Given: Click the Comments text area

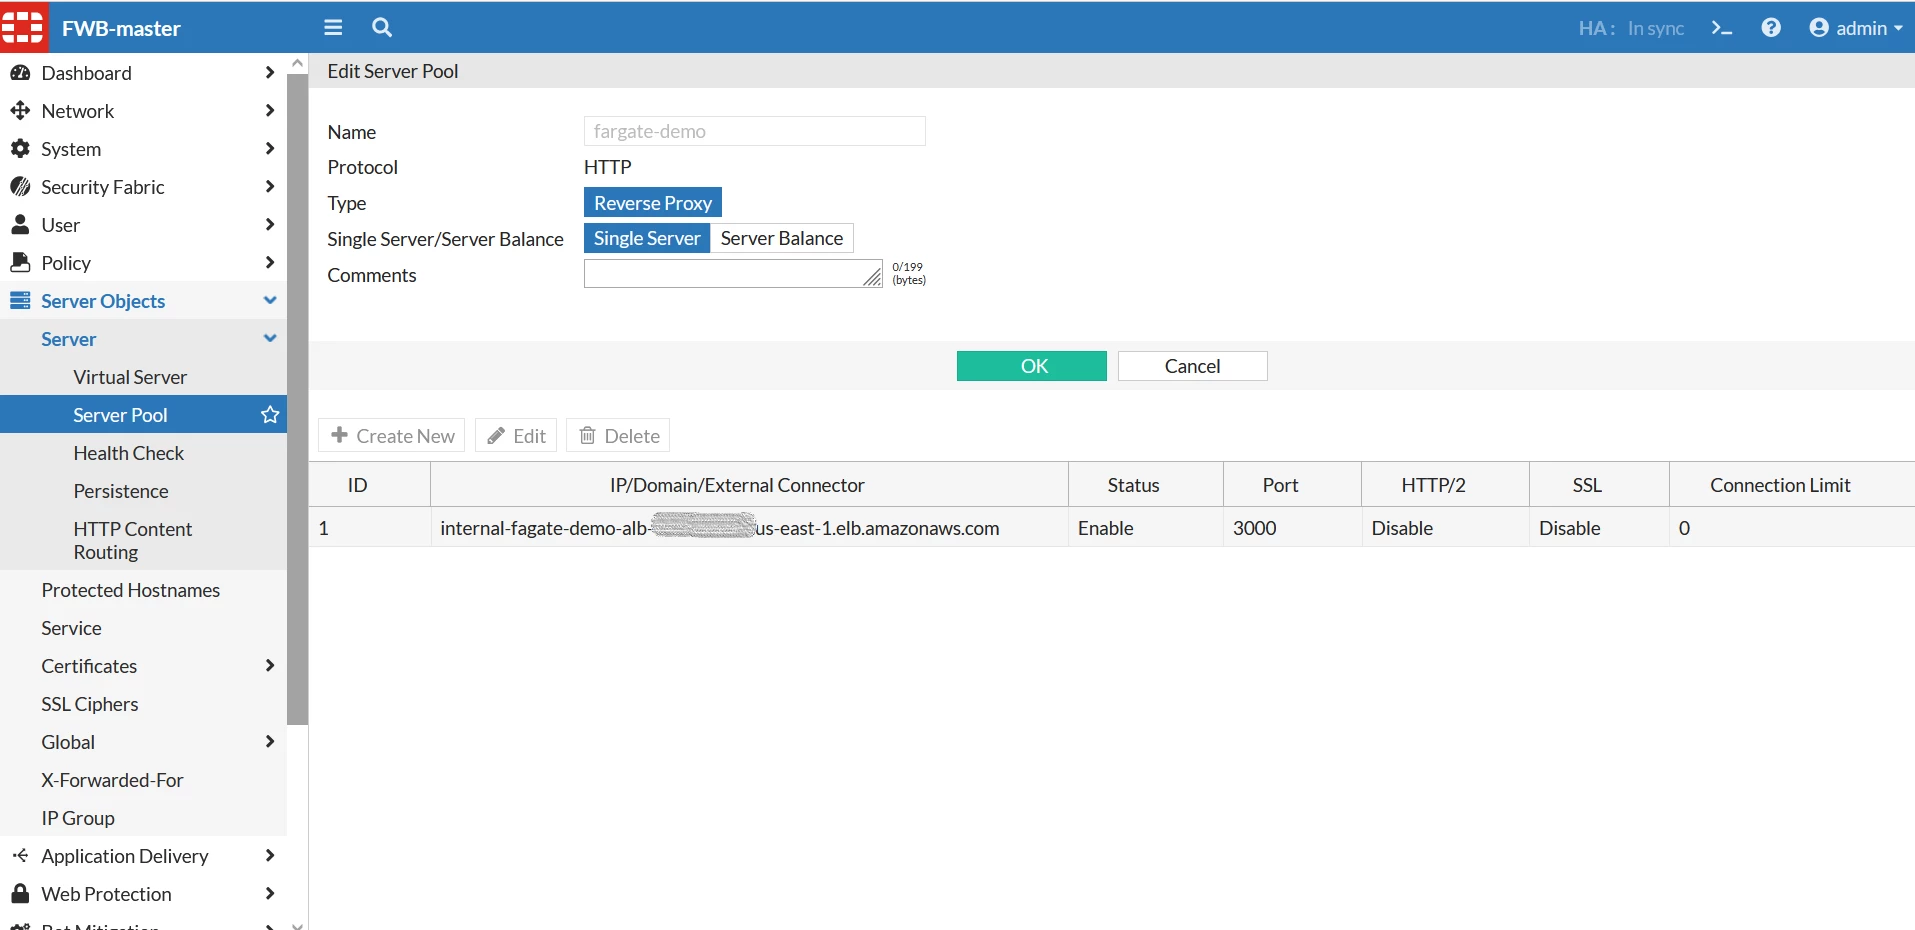Looking at the screenshot, I should coord(733,274).
